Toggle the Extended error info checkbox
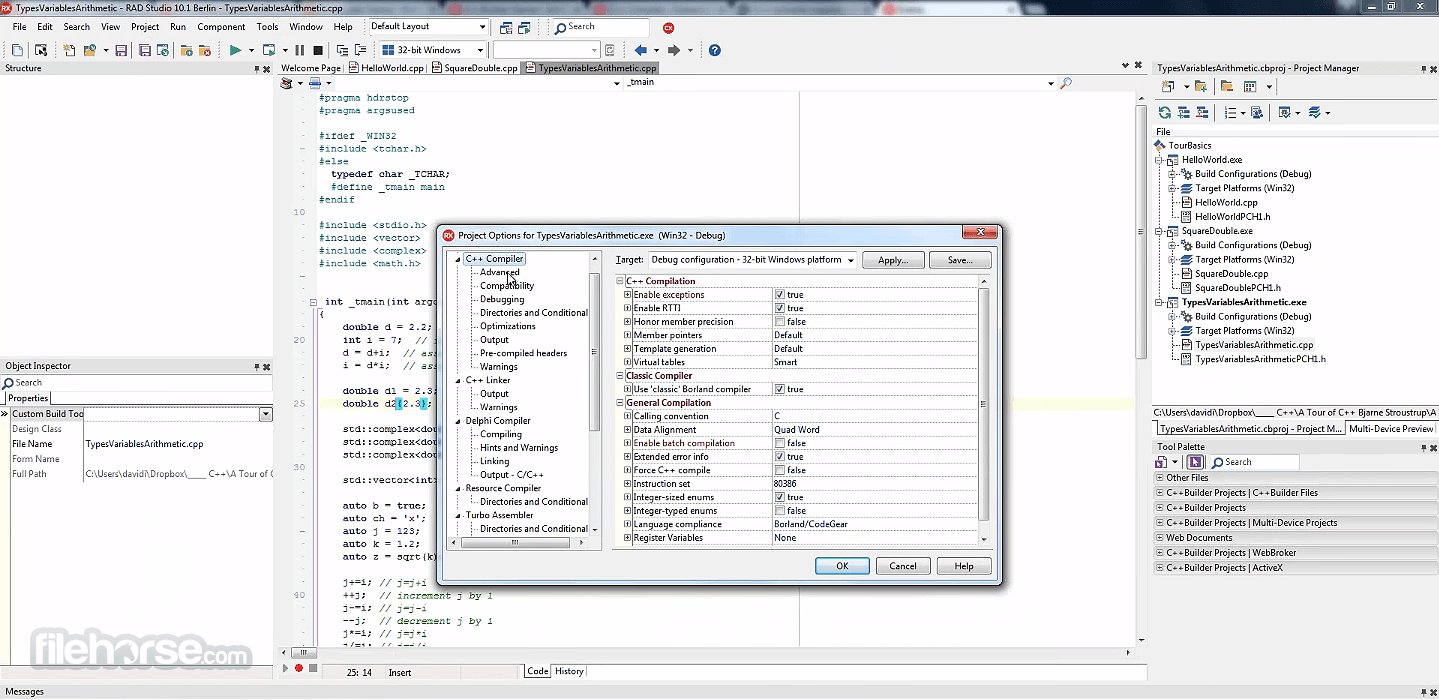Viewport: 1439px width, 700px height. 779,457
